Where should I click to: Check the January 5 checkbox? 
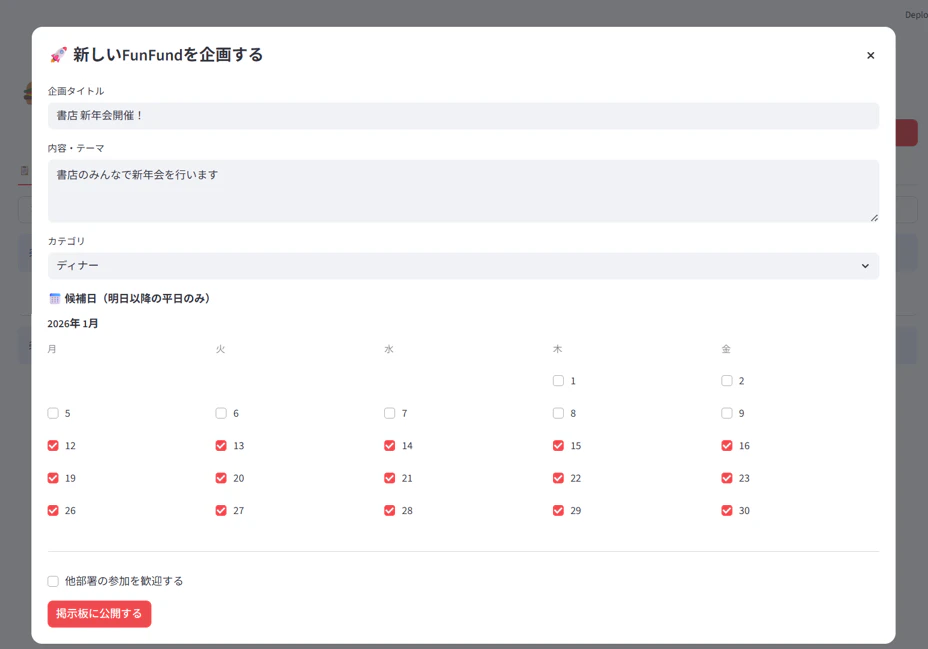(x=53, y=413)
